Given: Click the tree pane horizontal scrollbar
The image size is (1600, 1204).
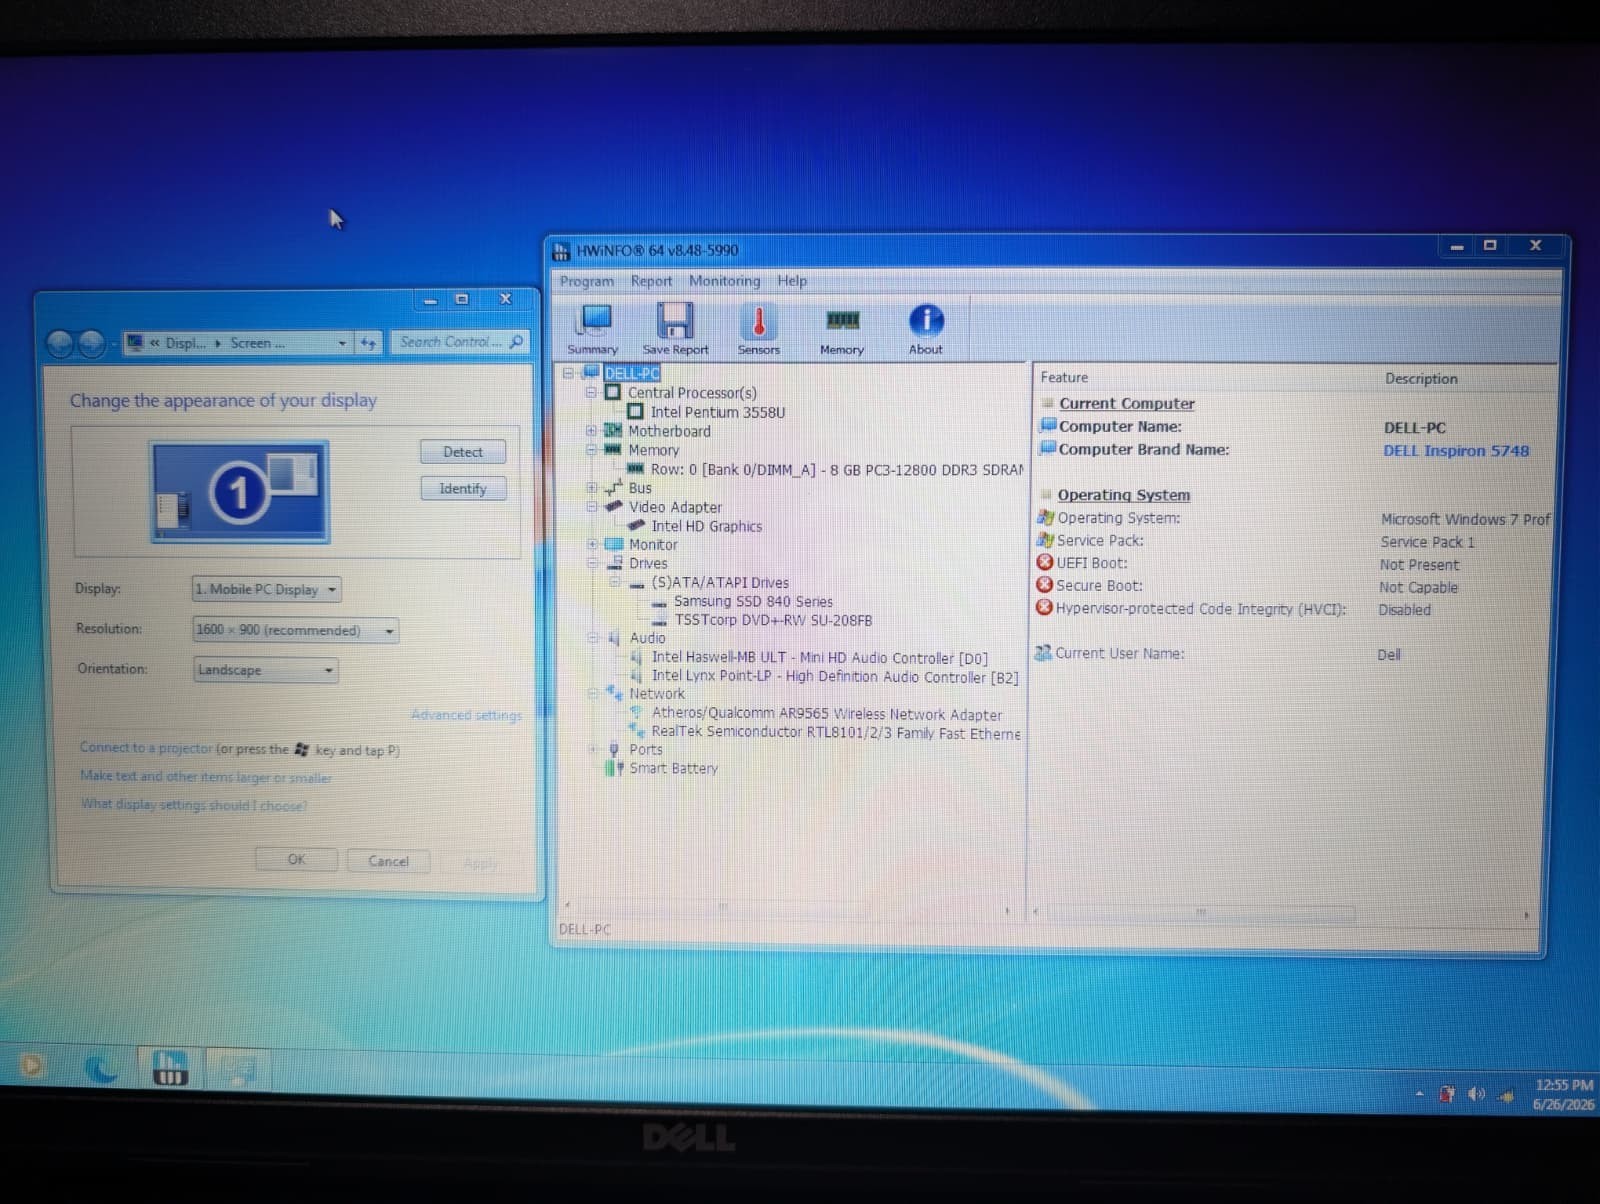Looking at the screenshot, I should pos(788,908).
